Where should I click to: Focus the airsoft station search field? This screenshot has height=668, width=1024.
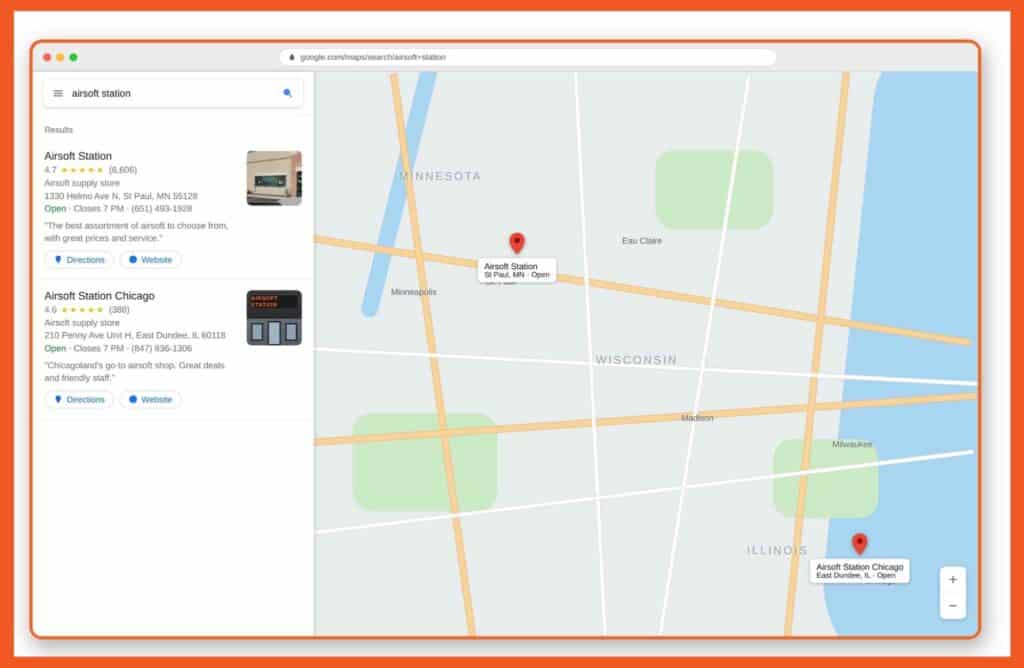(x=173, y=93)
